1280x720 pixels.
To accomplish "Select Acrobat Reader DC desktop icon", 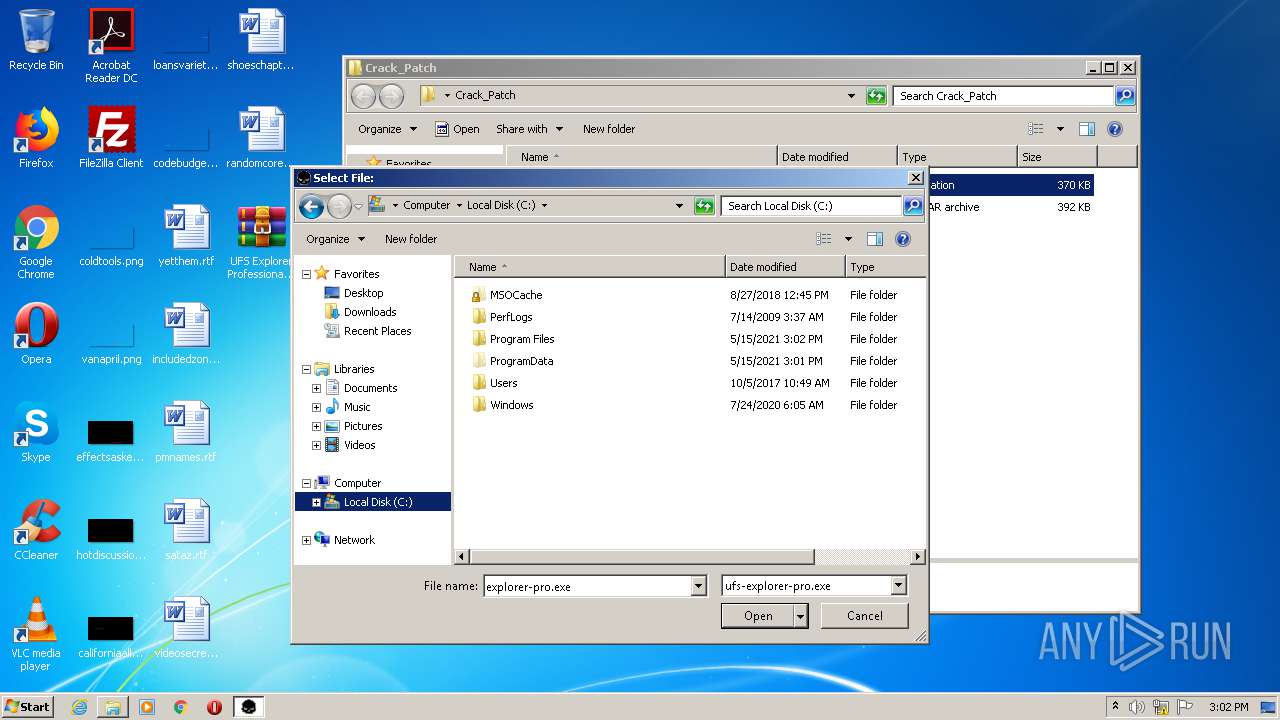I will point(111,46).
